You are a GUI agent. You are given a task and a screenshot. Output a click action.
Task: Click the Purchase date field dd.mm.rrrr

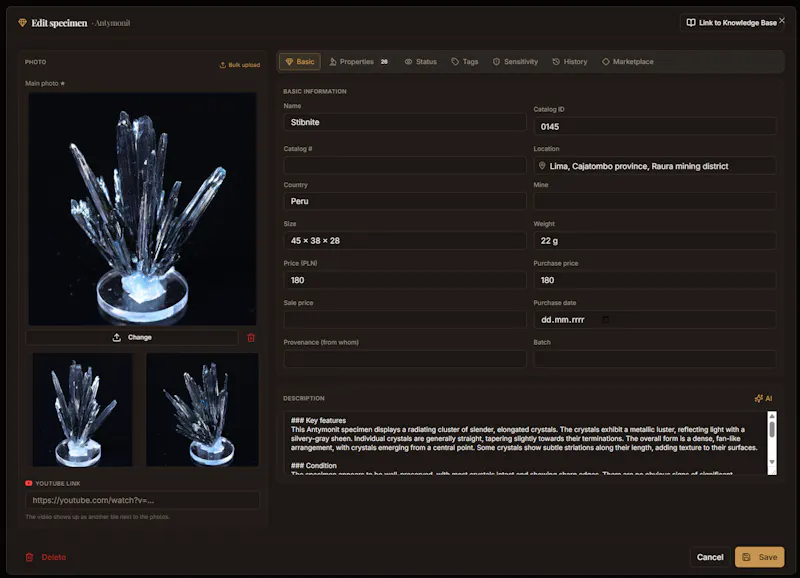pyautogui.click(x=655, y=320)
